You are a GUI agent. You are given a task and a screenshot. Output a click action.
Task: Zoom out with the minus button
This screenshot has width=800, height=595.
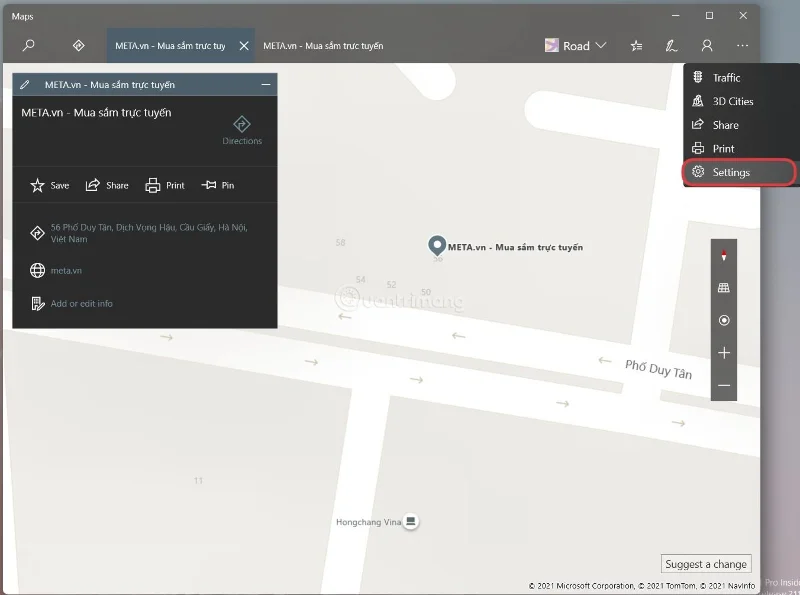point(723,385)
